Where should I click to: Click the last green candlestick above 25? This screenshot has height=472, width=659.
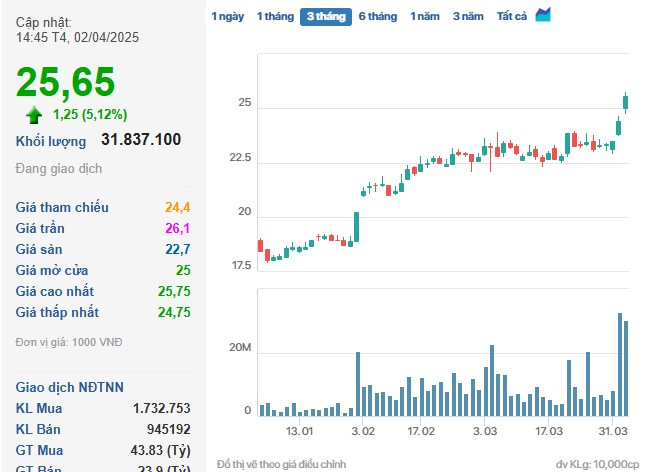pyautogui.click(x=625, y=103)
